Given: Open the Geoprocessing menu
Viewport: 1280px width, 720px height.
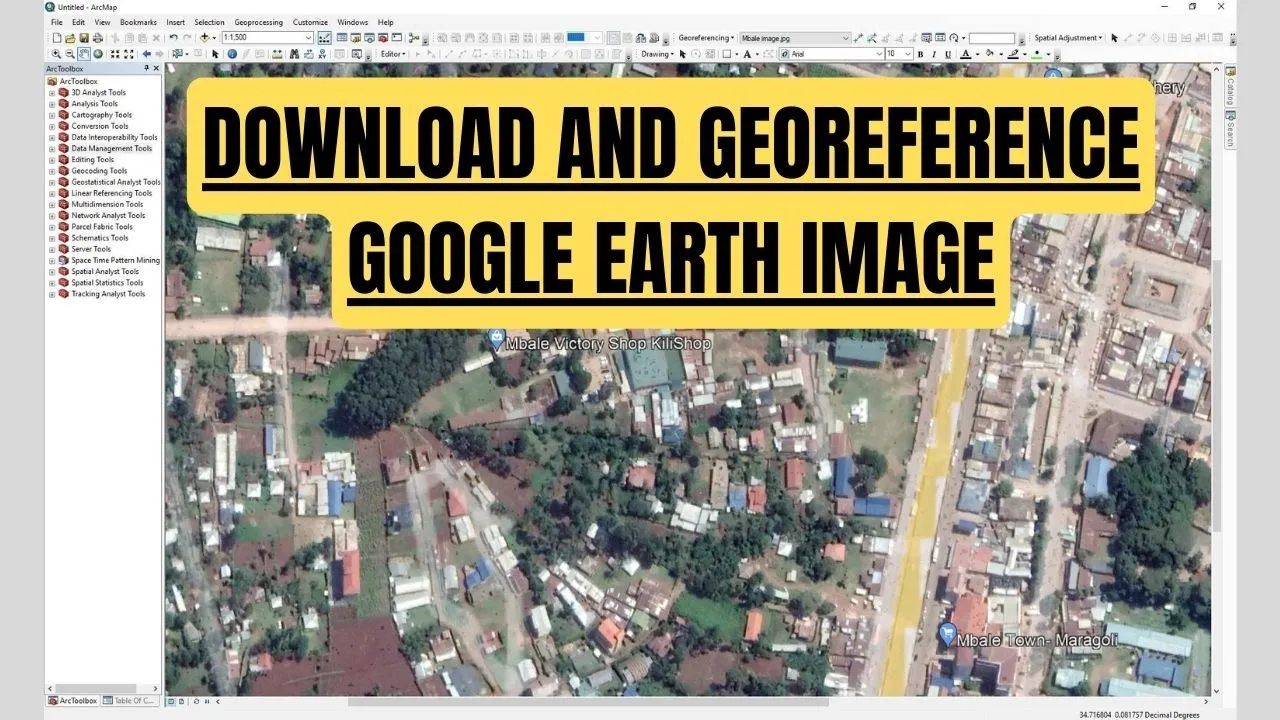Looking at the screenshot, I should pyautogui.click(x=258, y=22).
